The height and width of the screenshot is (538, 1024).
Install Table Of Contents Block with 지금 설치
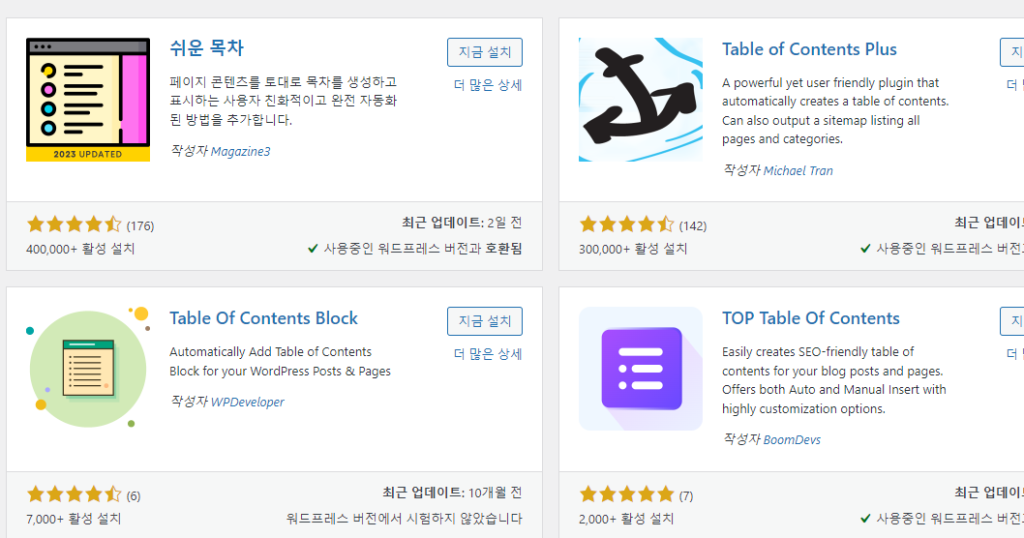coord(485,321)
